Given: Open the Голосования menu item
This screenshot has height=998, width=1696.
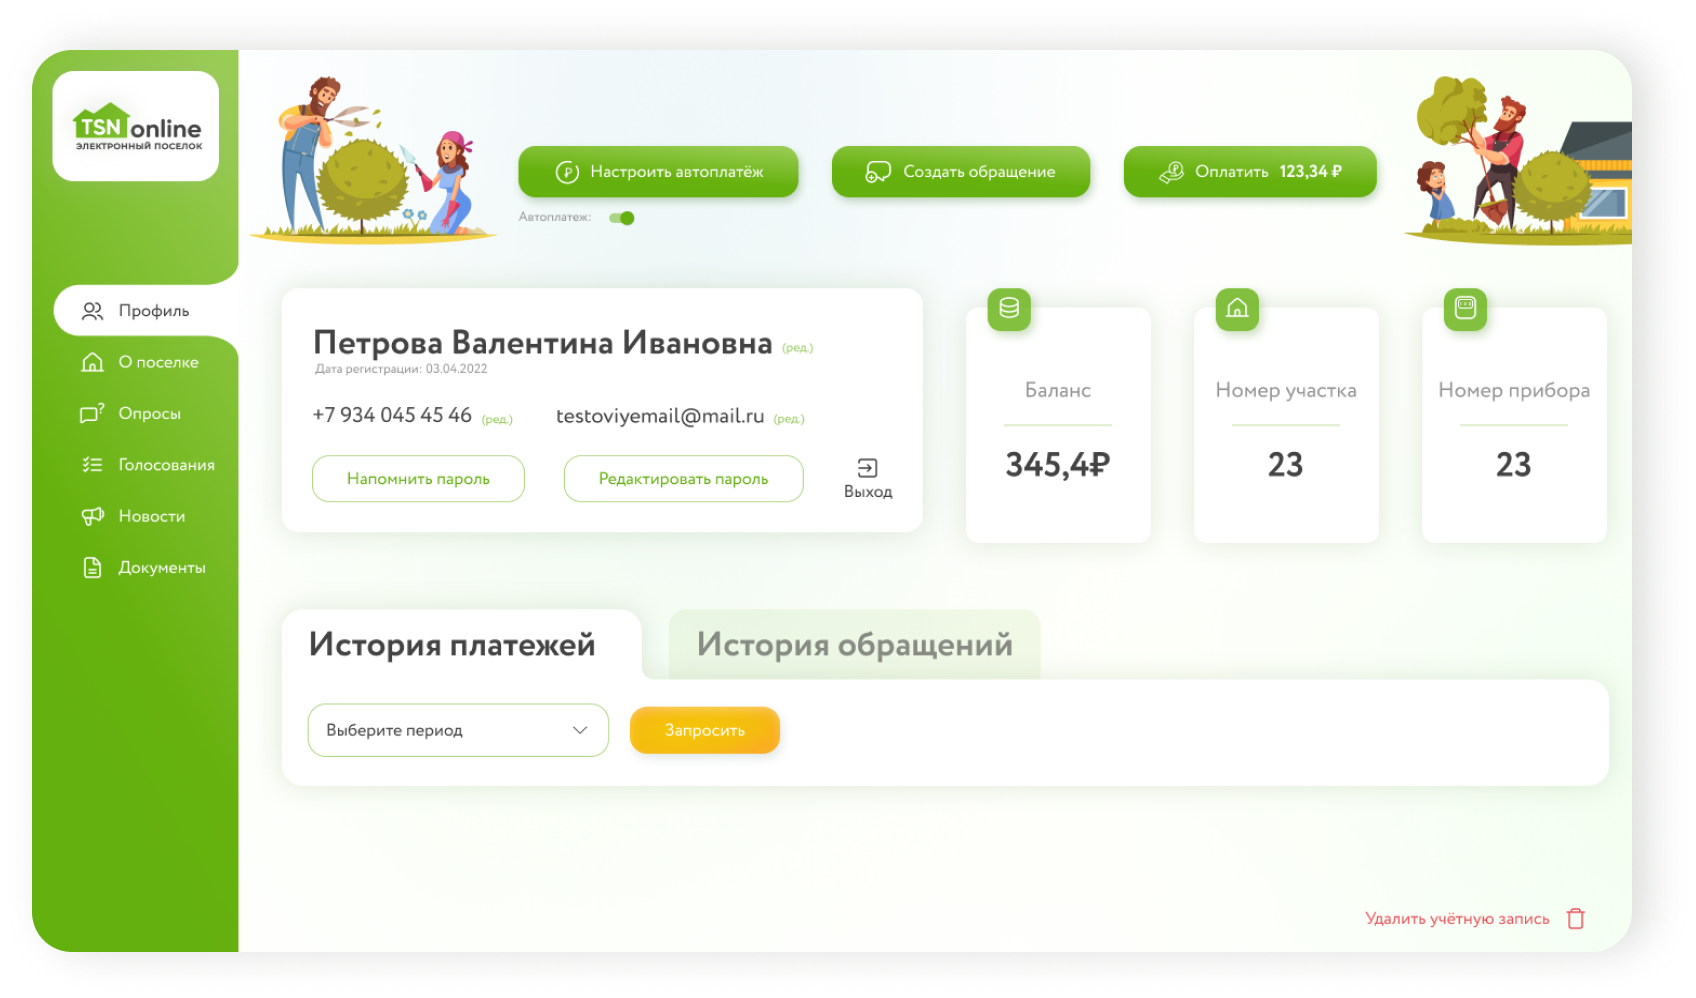Looking at the screenshot, I should coord(166,465).
